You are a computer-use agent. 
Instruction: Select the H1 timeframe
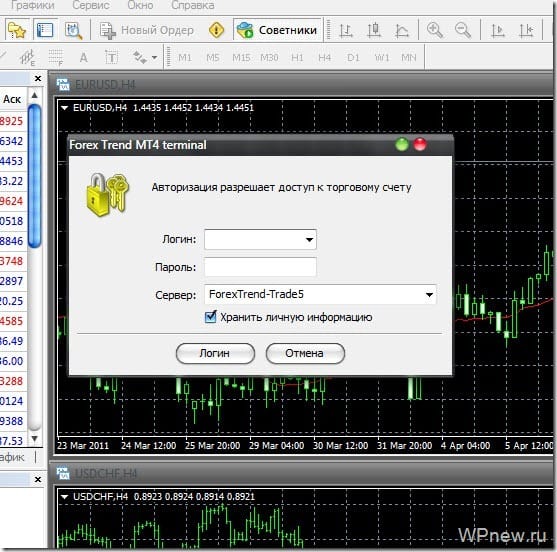click(x=297, y=58)
